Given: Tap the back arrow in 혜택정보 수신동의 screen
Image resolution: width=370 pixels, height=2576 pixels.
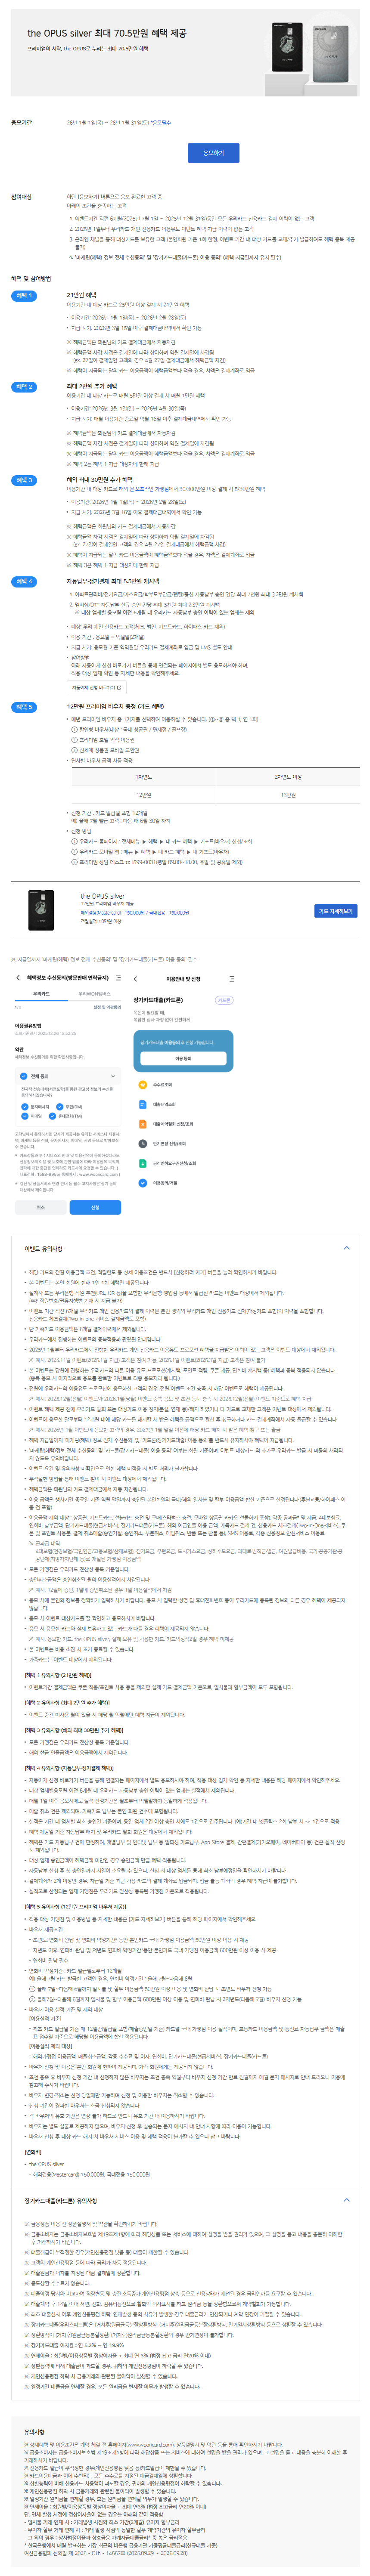Looking at the screenshot, I should point(18,978).
